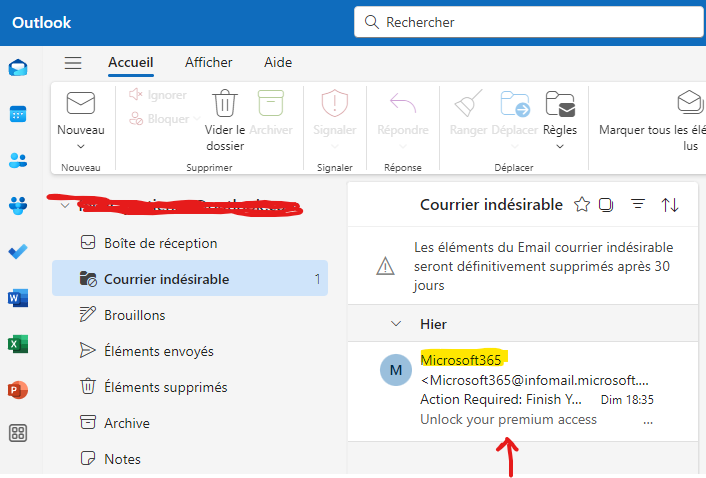
Task: Click the Nouveau mail envelope icon
Action: 81,103
